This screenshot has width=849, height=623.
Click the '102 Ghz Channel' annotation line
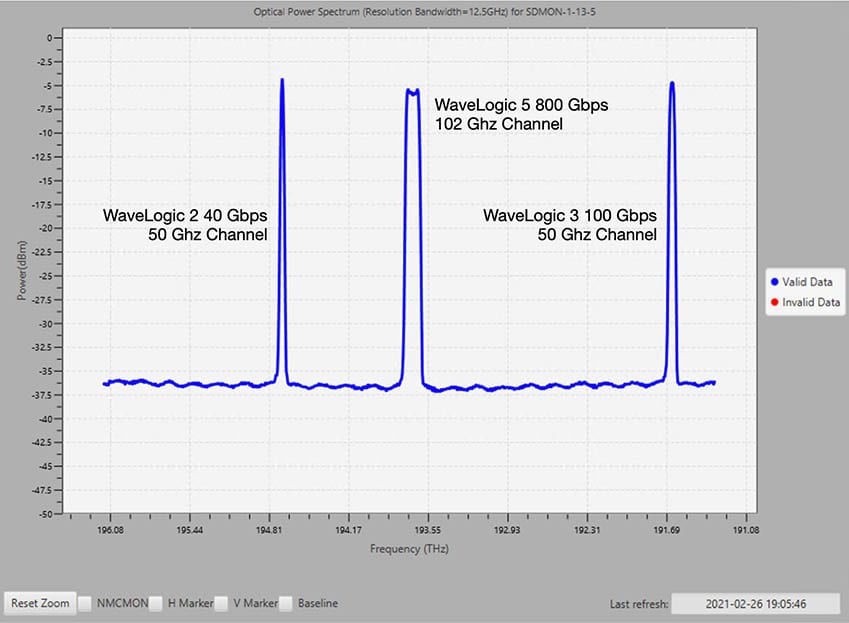[499, 124]
